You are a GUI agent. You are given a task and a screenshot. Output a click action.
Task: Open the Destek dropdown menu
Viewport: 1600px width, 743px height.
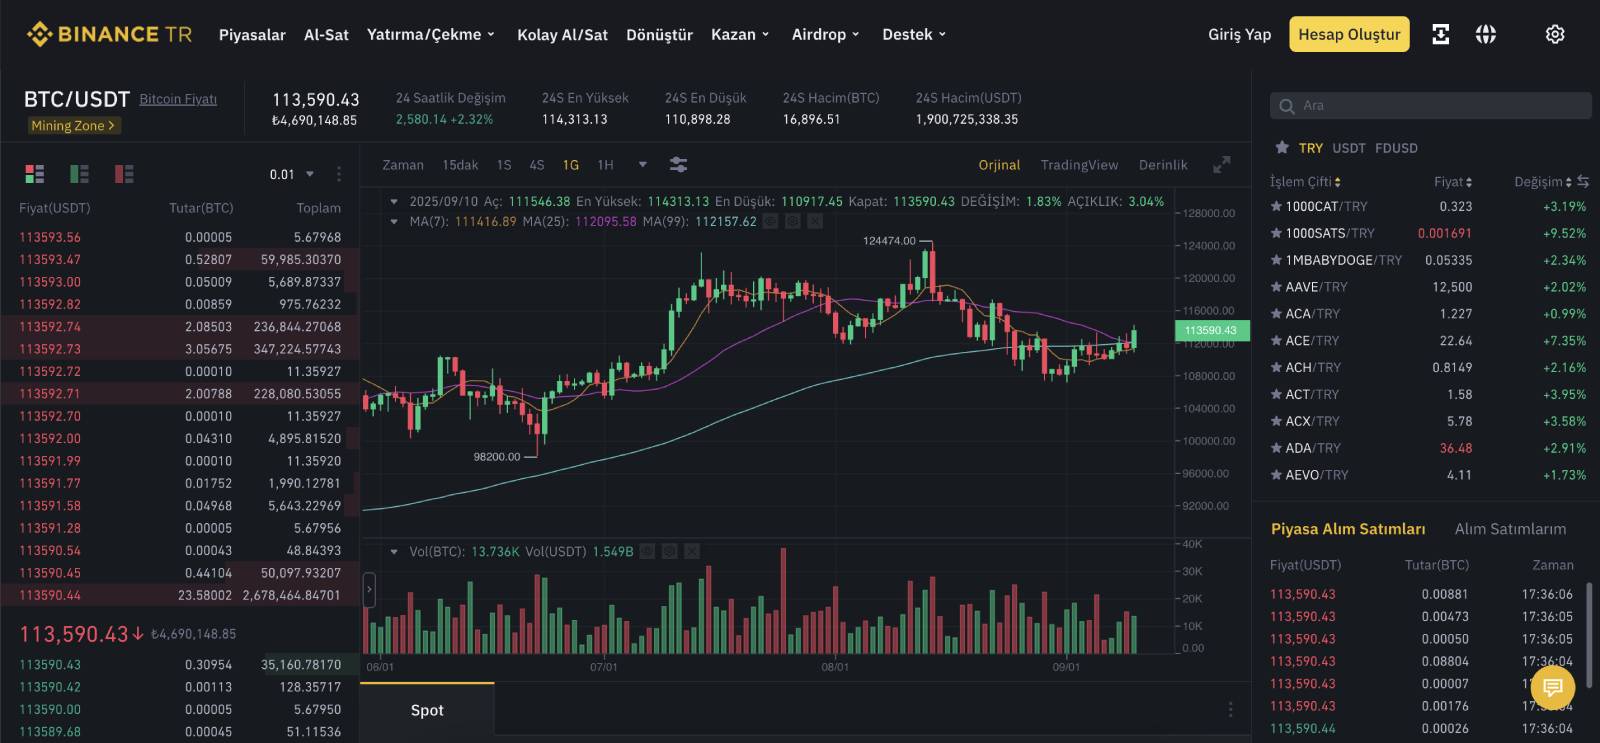tap(914, 34)
